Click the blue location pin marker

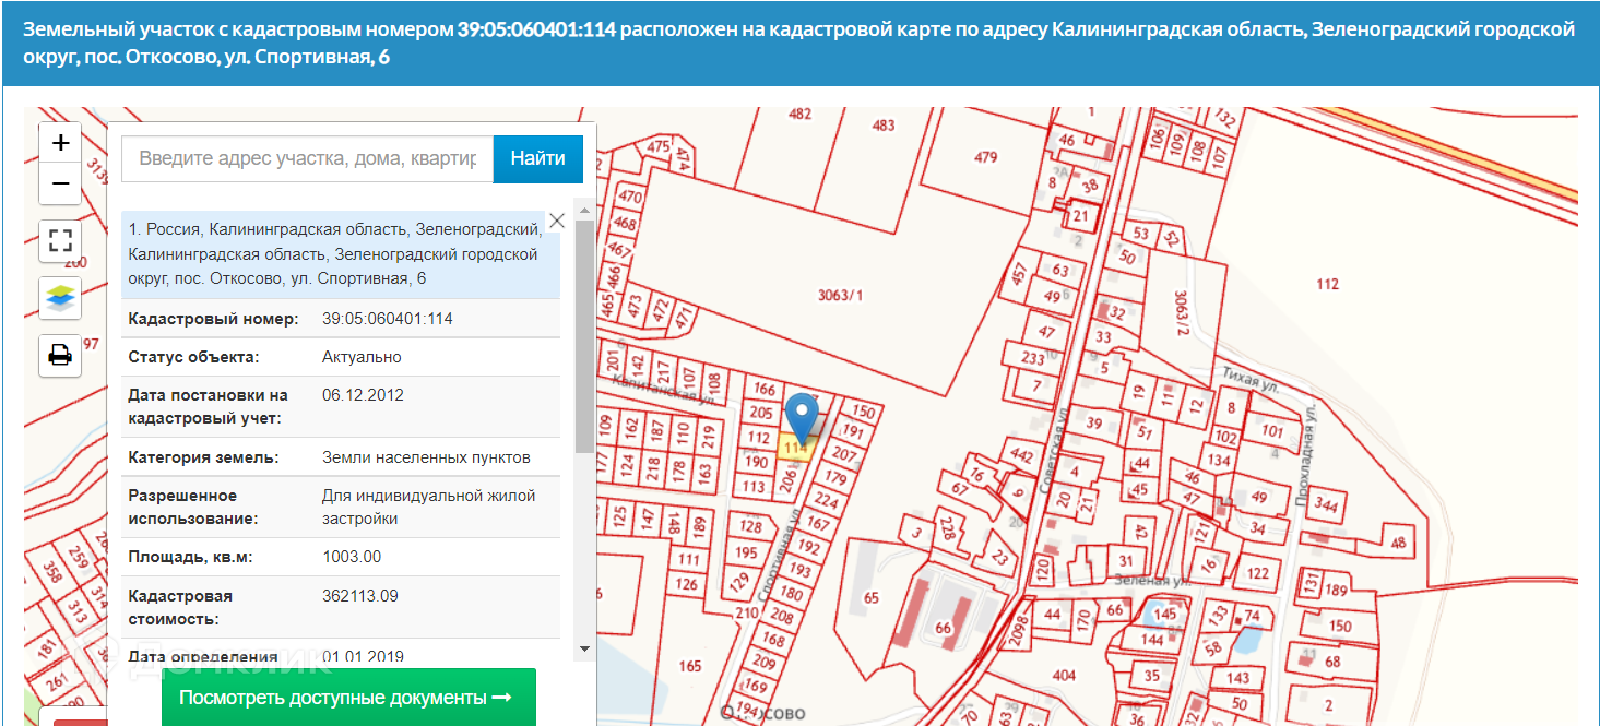[x=801, y=416]
